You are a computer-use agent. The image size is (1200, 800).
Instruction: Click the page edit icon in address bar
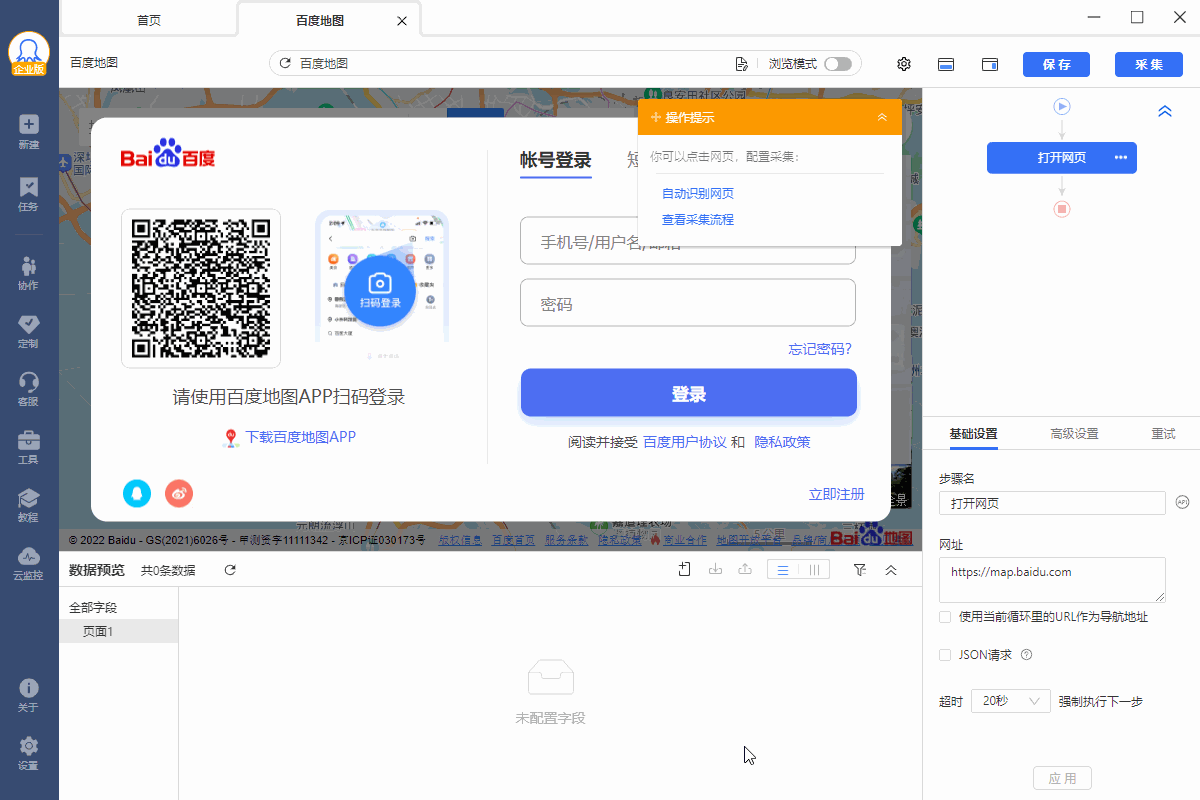coord(741,64)
